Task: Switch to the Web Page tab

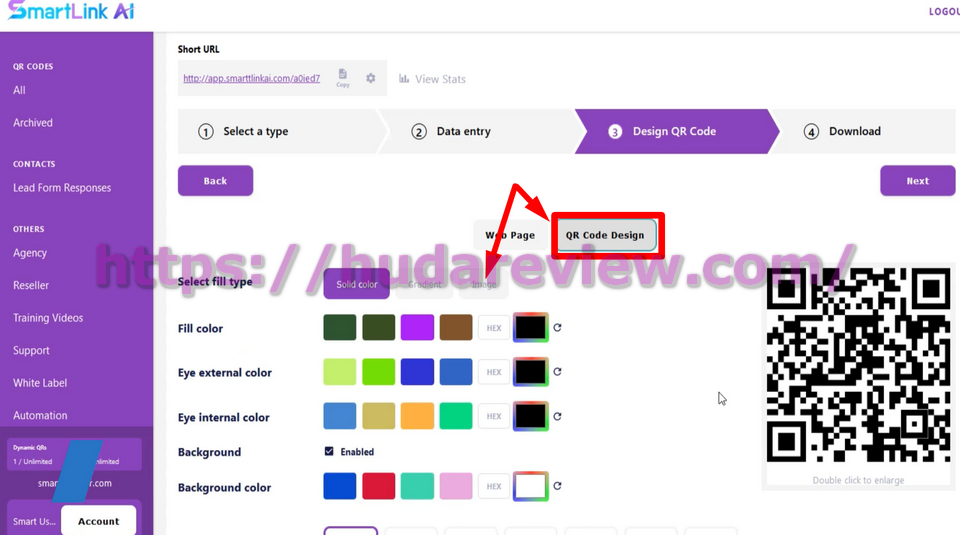Action: coord(510,235)
